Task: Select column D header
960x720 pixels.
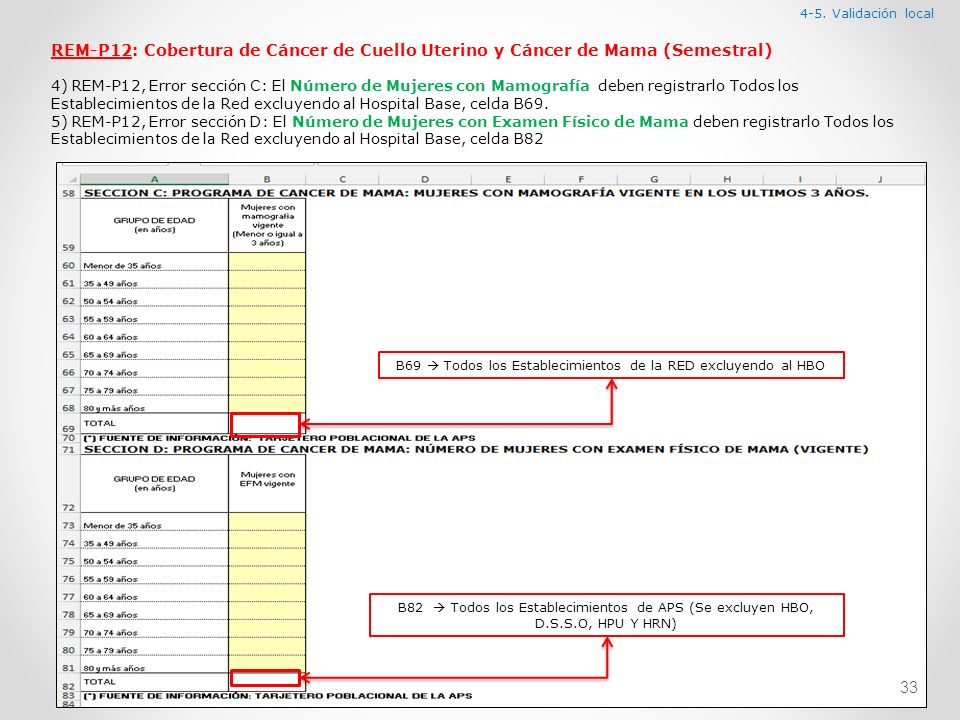Action: tap(425, 179)
